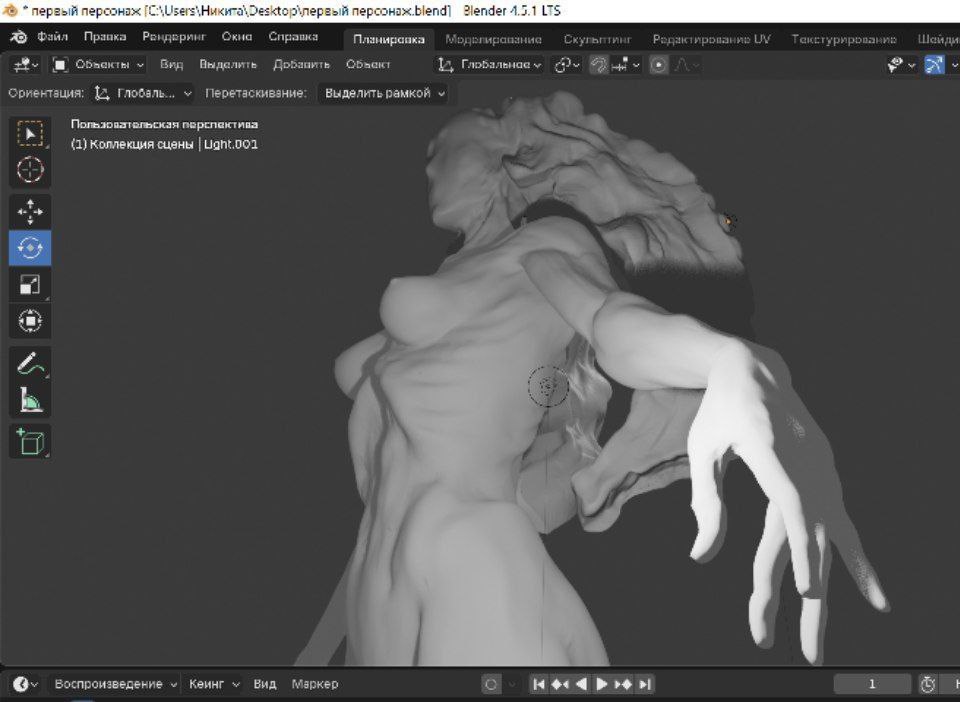
Task: Jump to the first frame button
Action: [539, 684]
